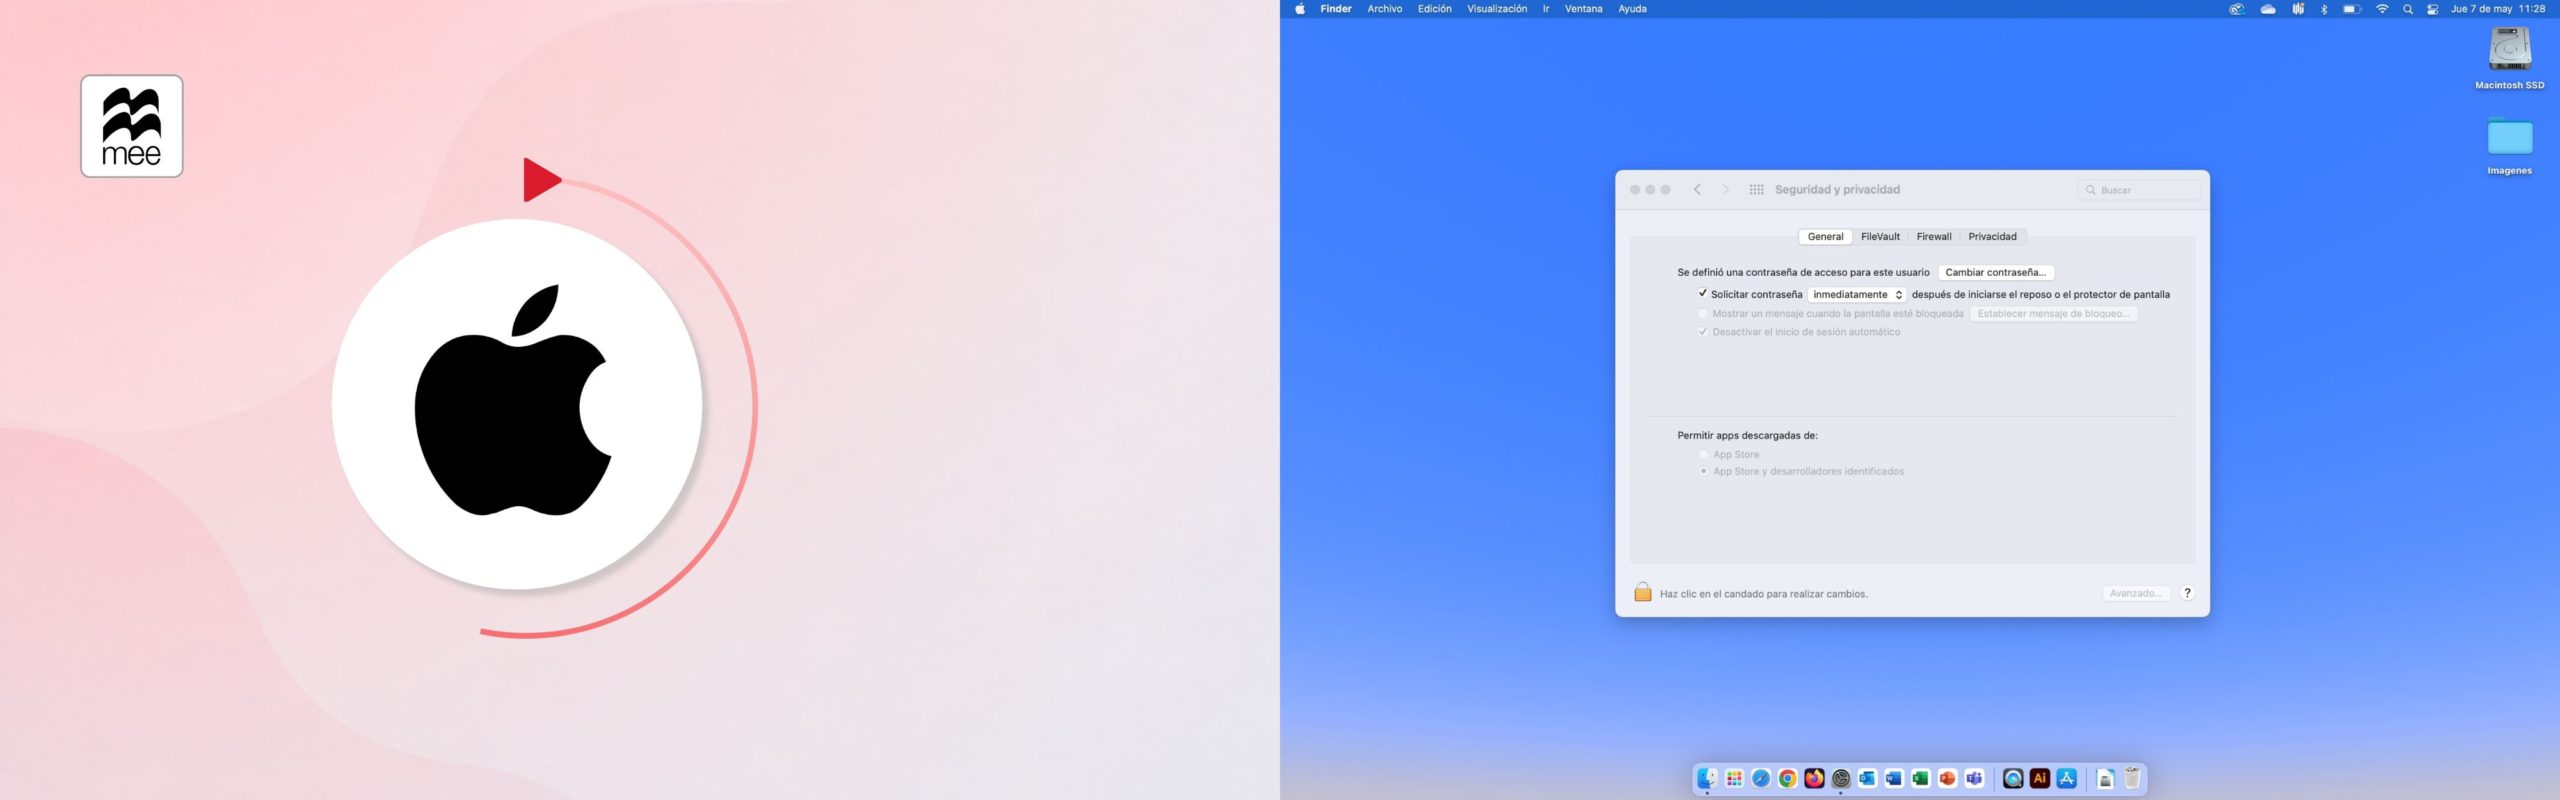The height and width of the screenshot is (800, 2560).
Task: Play the video using the red triangle
Action: 542,180
